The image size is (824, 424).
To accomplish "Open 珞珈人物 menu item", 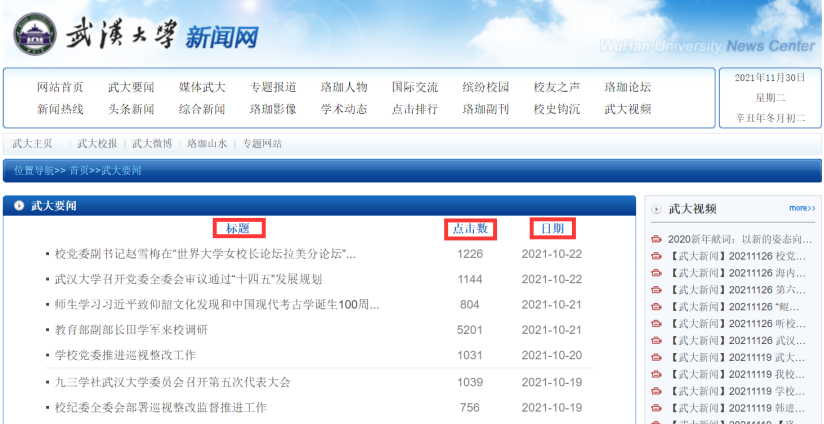I will coord(344,87).
